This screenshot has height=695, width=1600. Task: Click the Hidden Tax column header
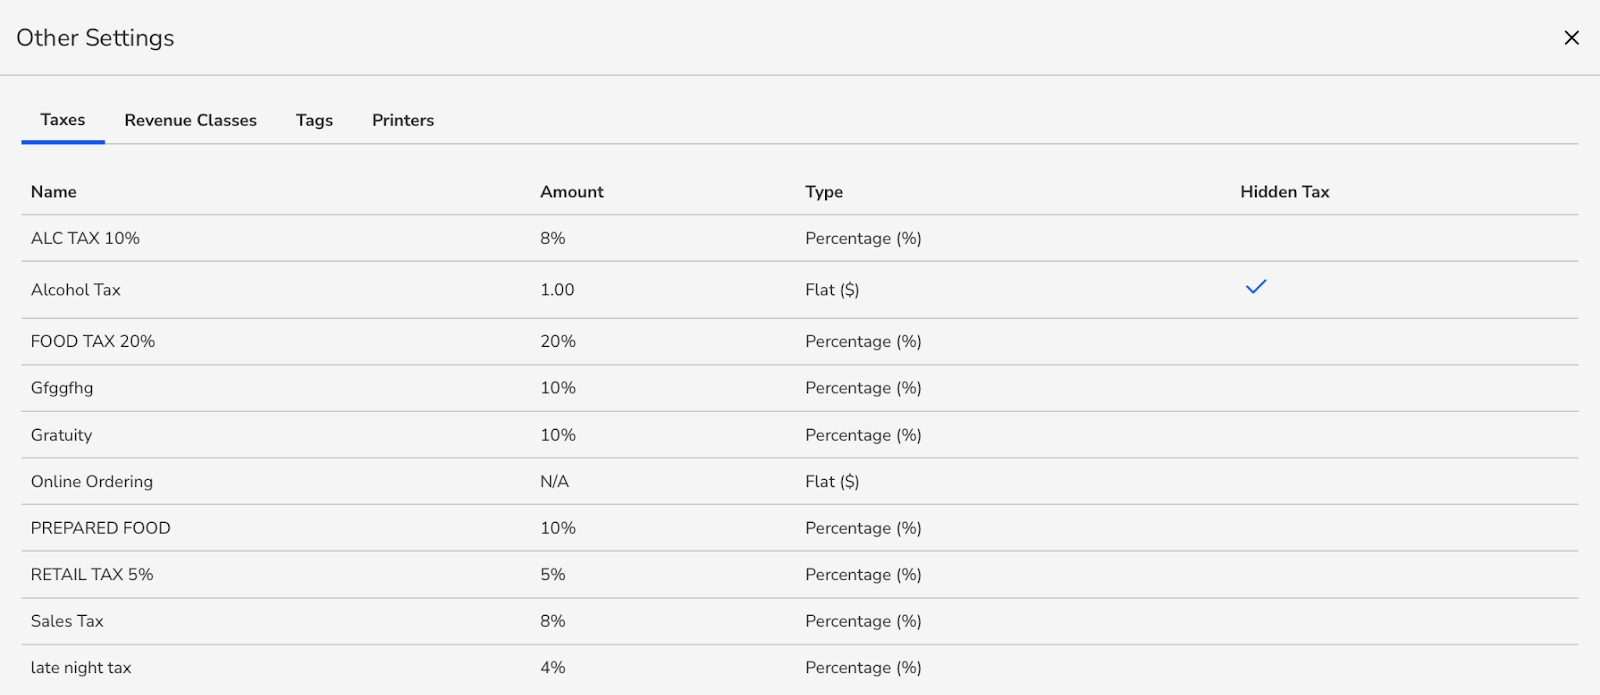coord(1285,192)
